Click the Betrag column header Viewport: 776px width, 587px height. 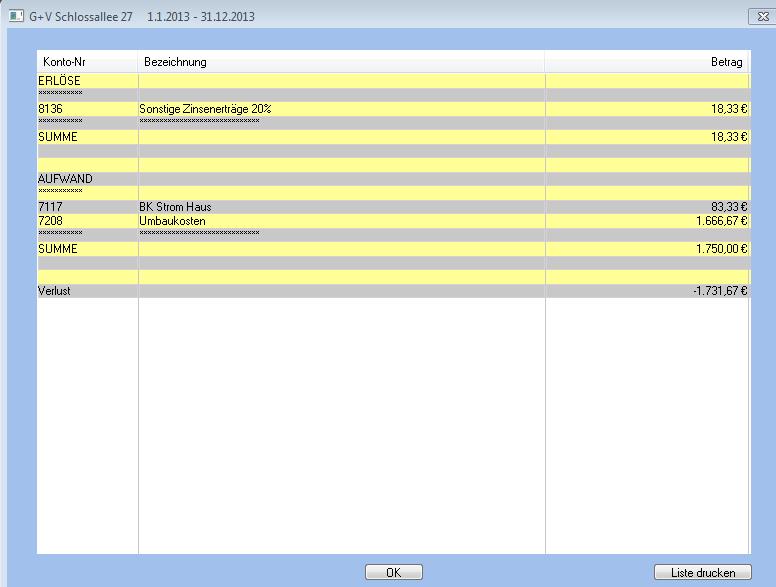point(646,62)
